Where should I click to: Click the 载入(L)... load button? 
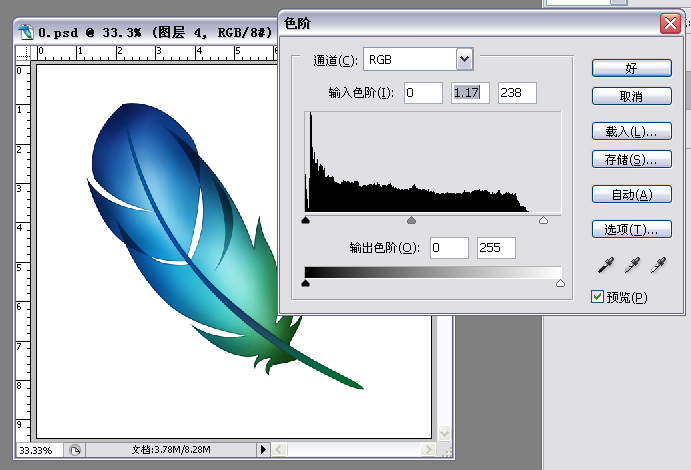[632, 131]
